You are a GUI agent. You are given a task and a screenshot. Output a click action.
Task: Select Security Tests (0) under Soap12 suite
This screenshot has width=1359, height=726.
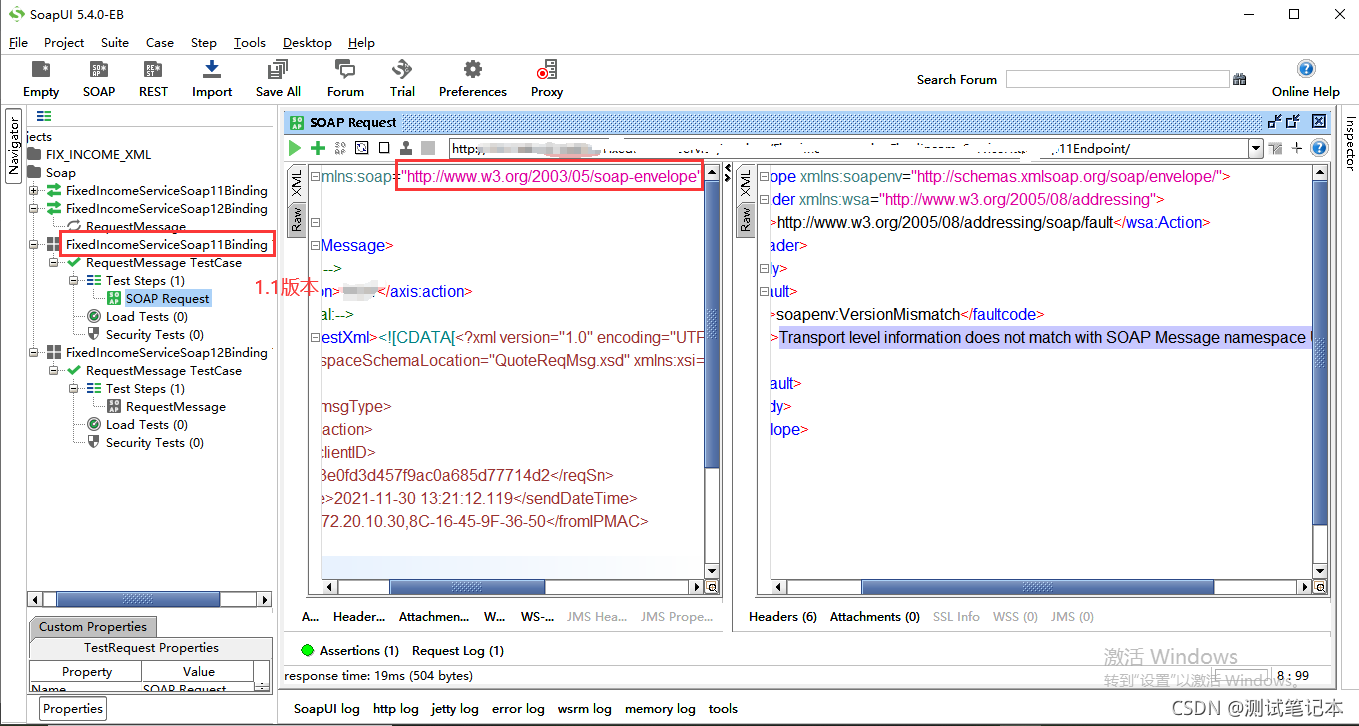[x=154, y=442]
